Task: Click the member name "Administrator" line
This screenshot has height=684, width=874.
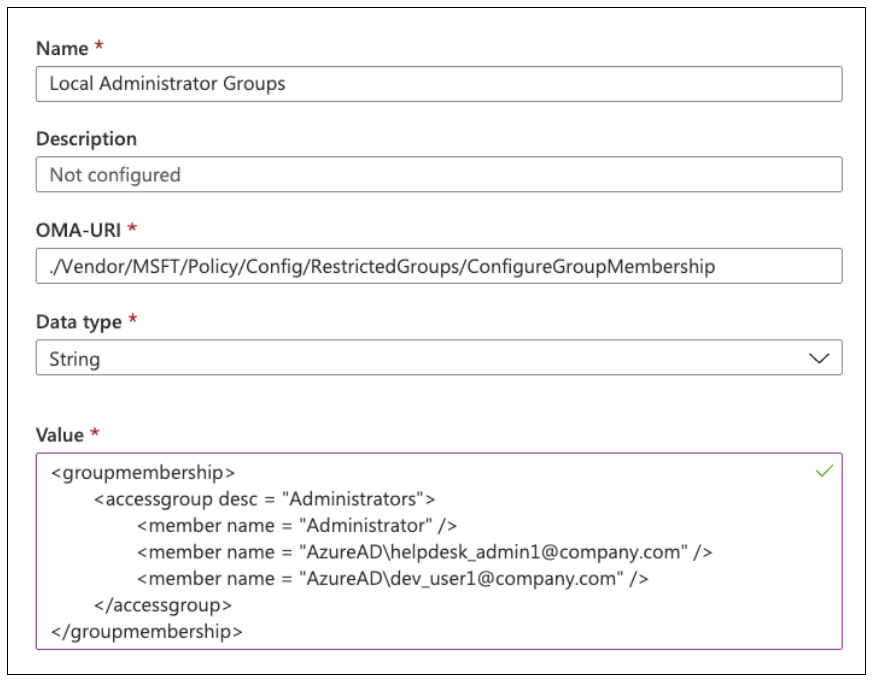Action: (297, 526)
